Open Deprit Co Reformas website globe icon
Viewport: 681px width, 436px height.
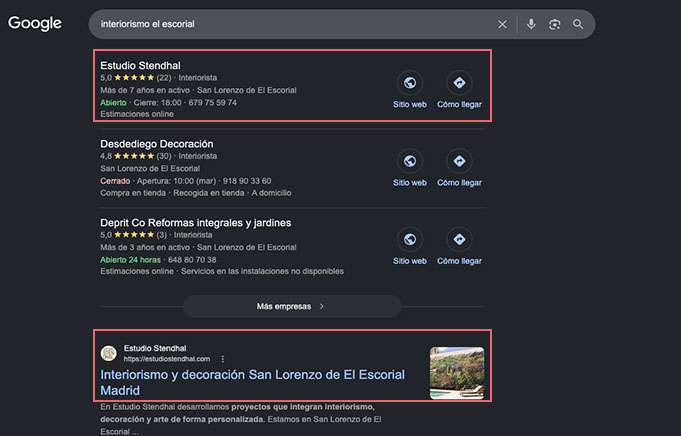coord(410,239)
